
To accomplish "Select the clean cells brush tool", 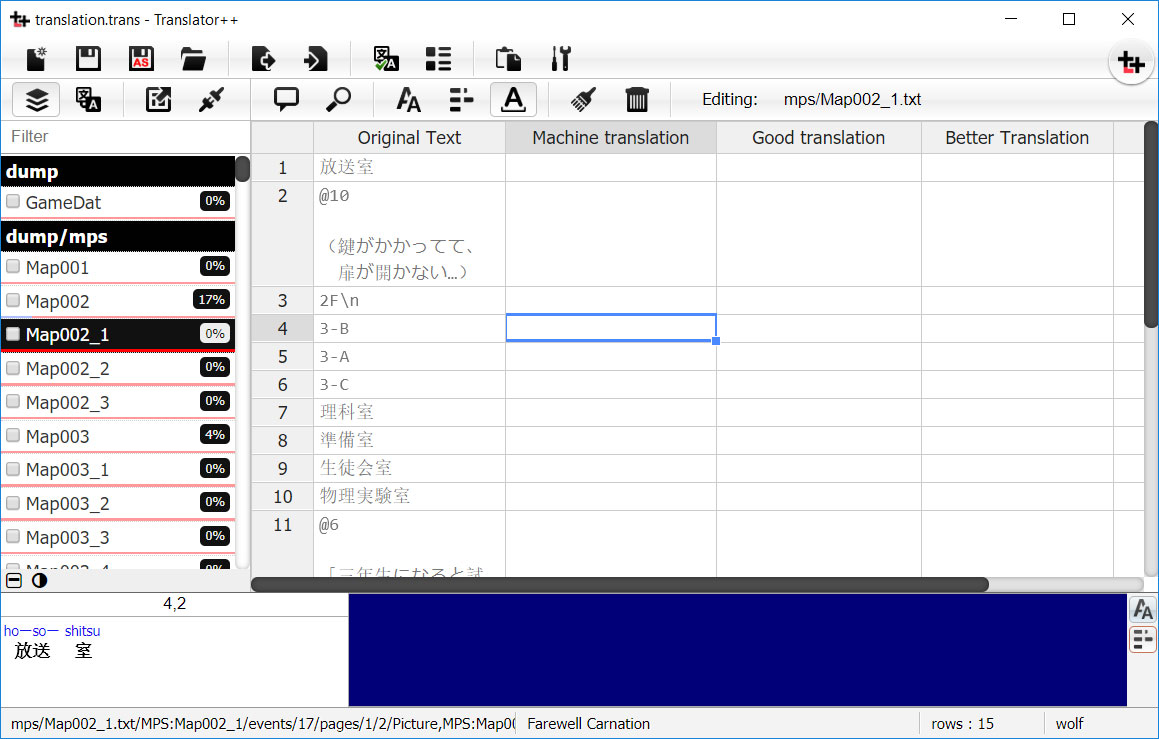I will coord(584,99).
